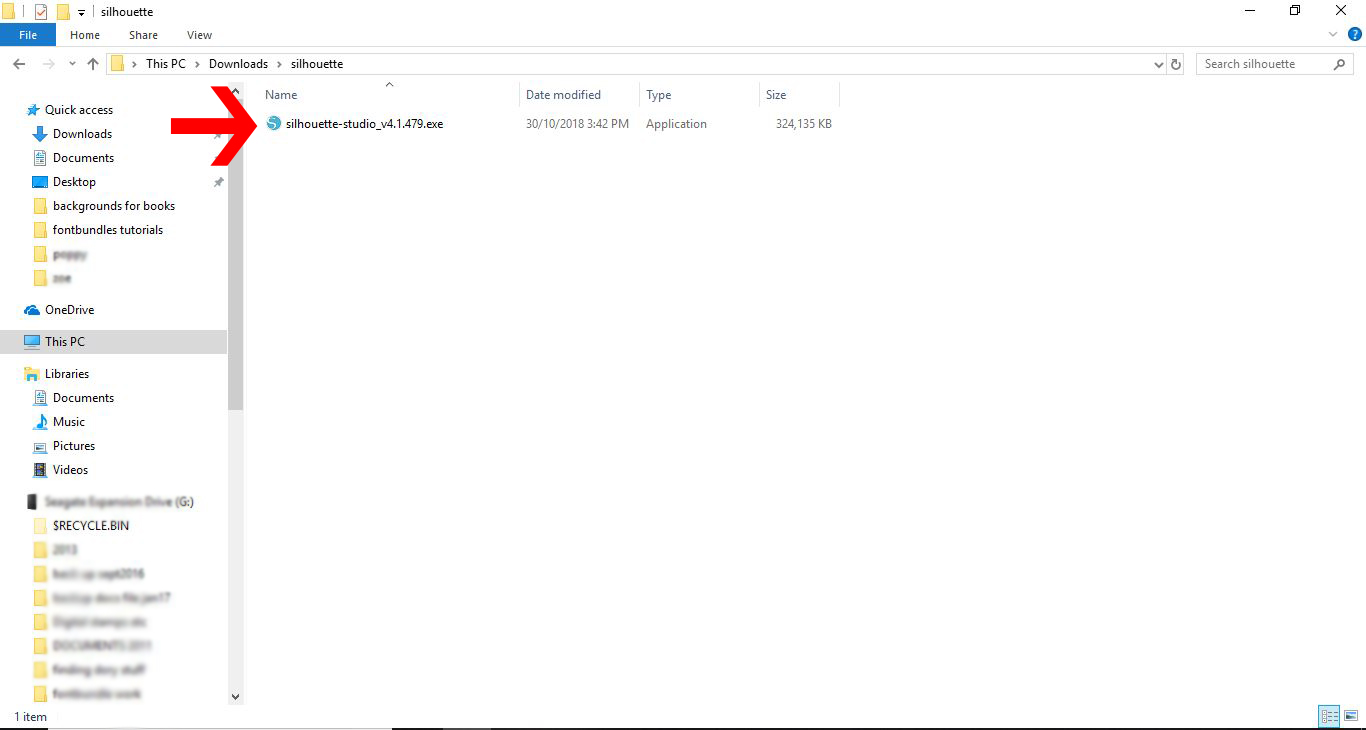
Task: Expand the chevron after Downloads in the address bar
Action: pos(279,64)
